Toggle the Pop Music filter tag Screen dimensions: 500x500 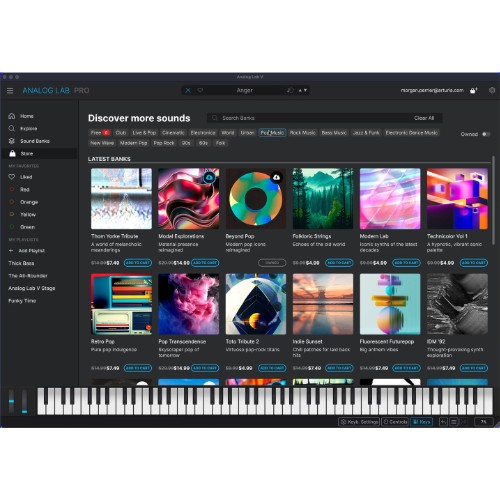[x=272, y=133]
